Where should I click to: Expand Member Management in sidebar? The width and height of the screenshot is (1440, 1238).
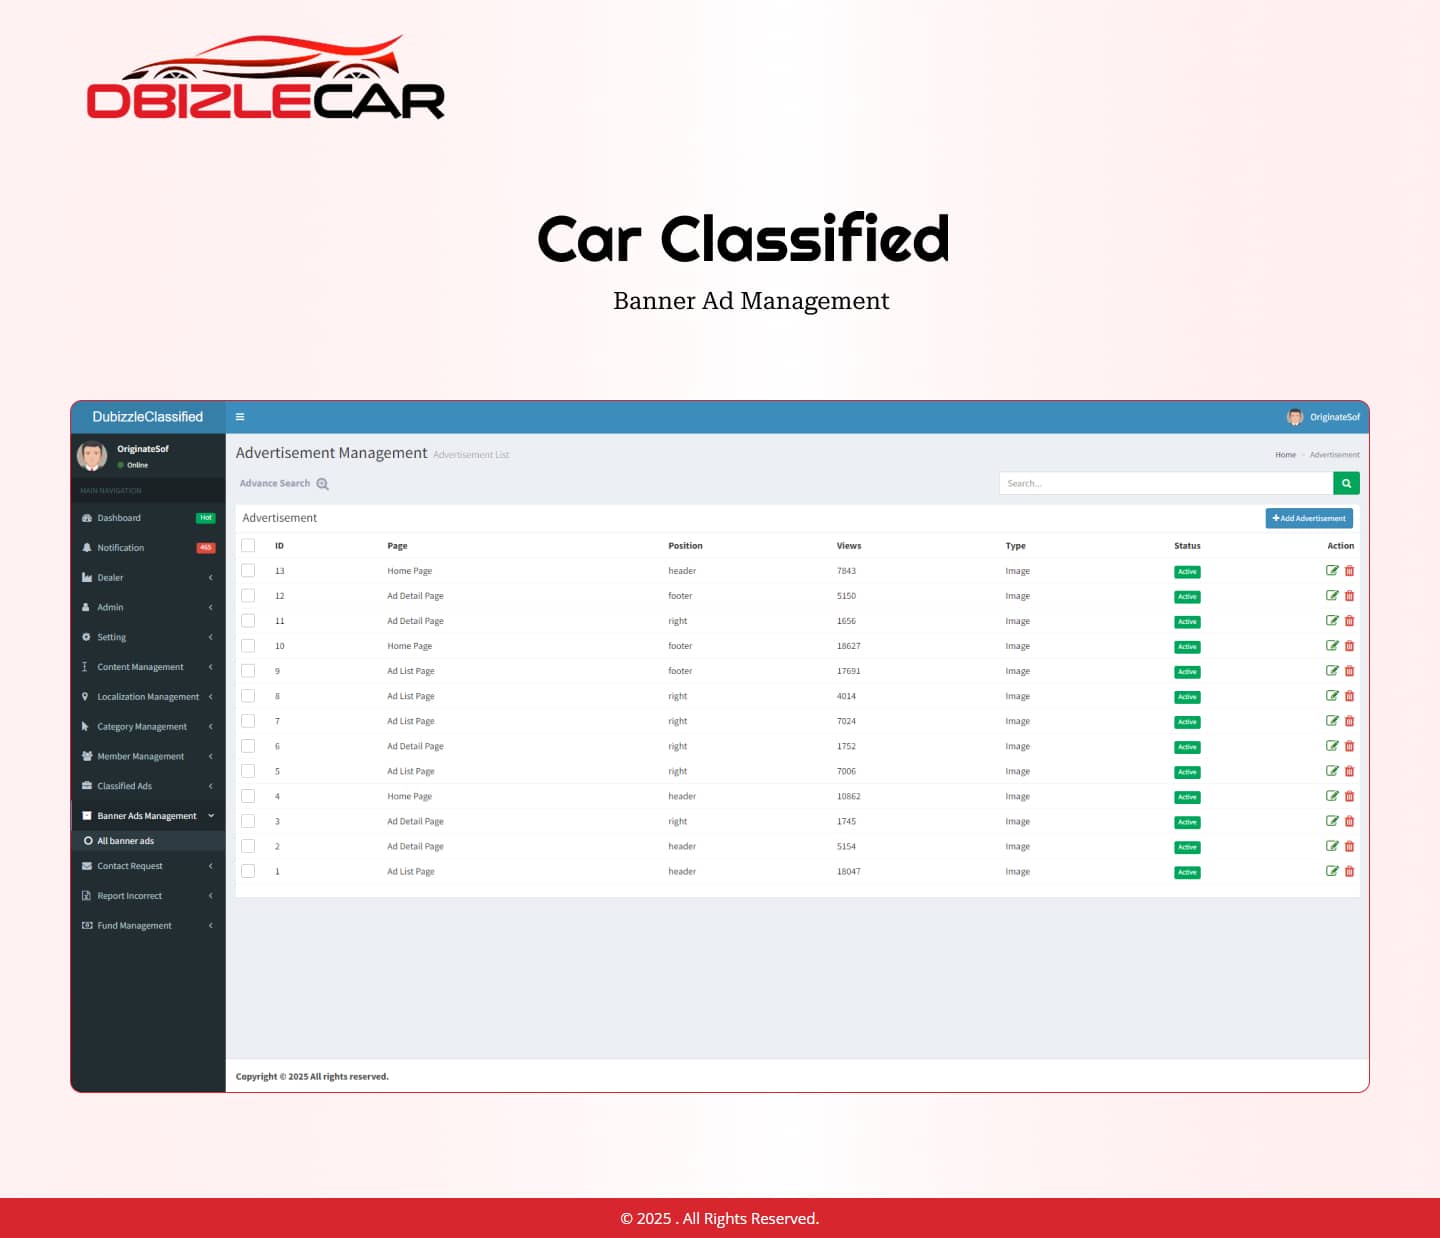coord(148,756)
